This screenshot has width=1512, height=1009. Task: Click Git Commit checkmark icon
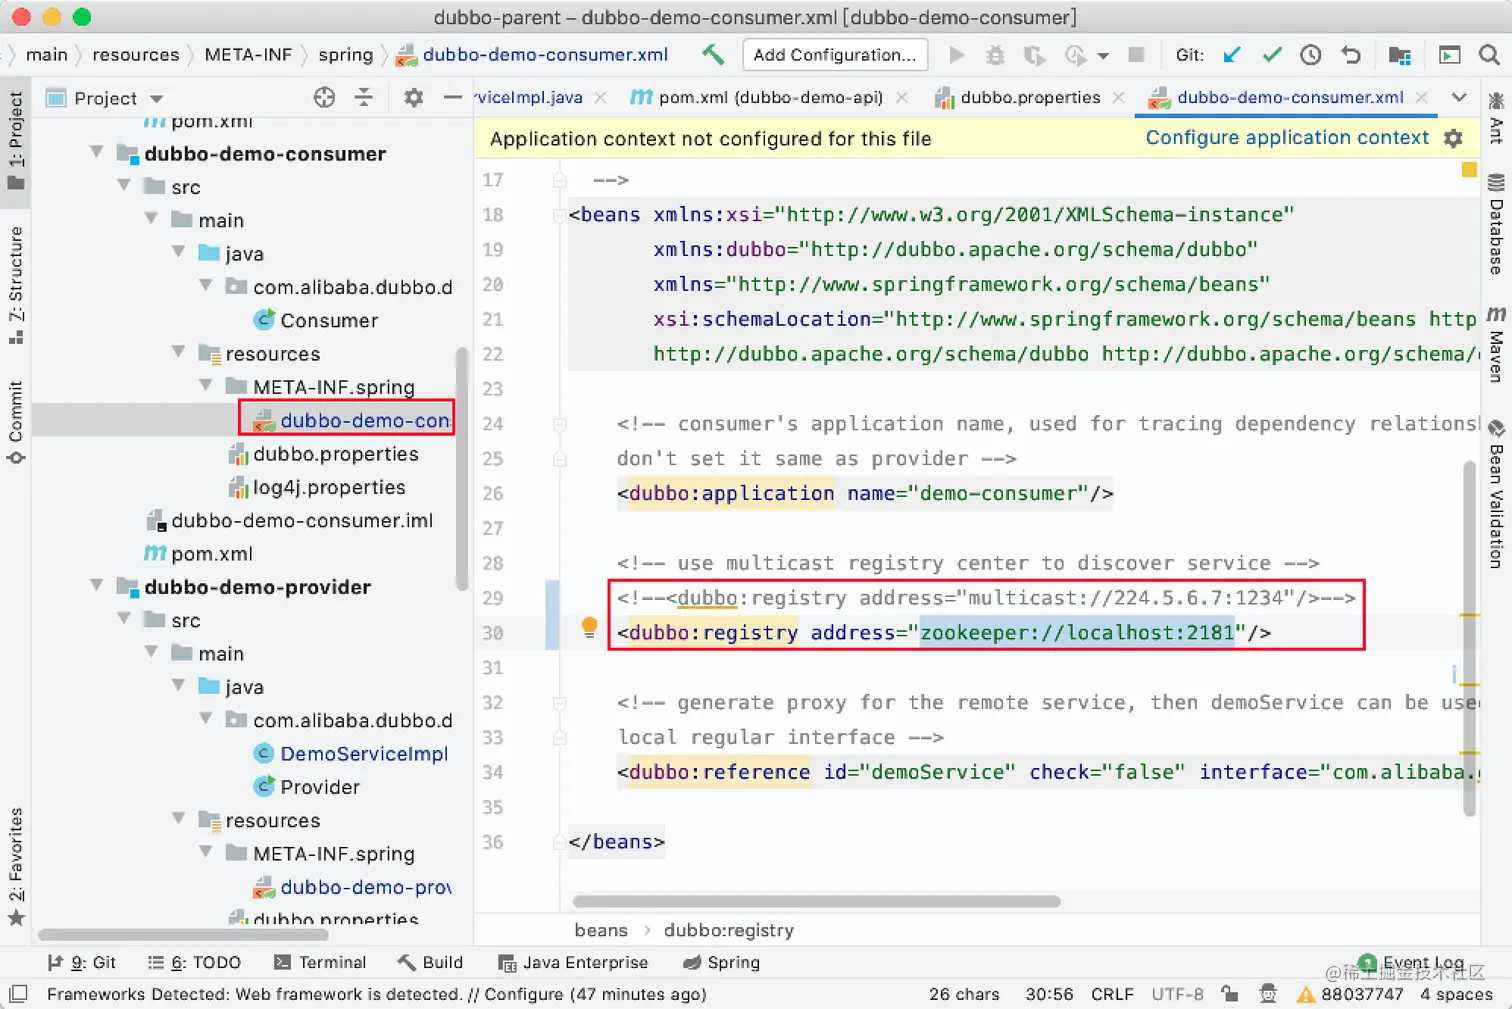1272,55
